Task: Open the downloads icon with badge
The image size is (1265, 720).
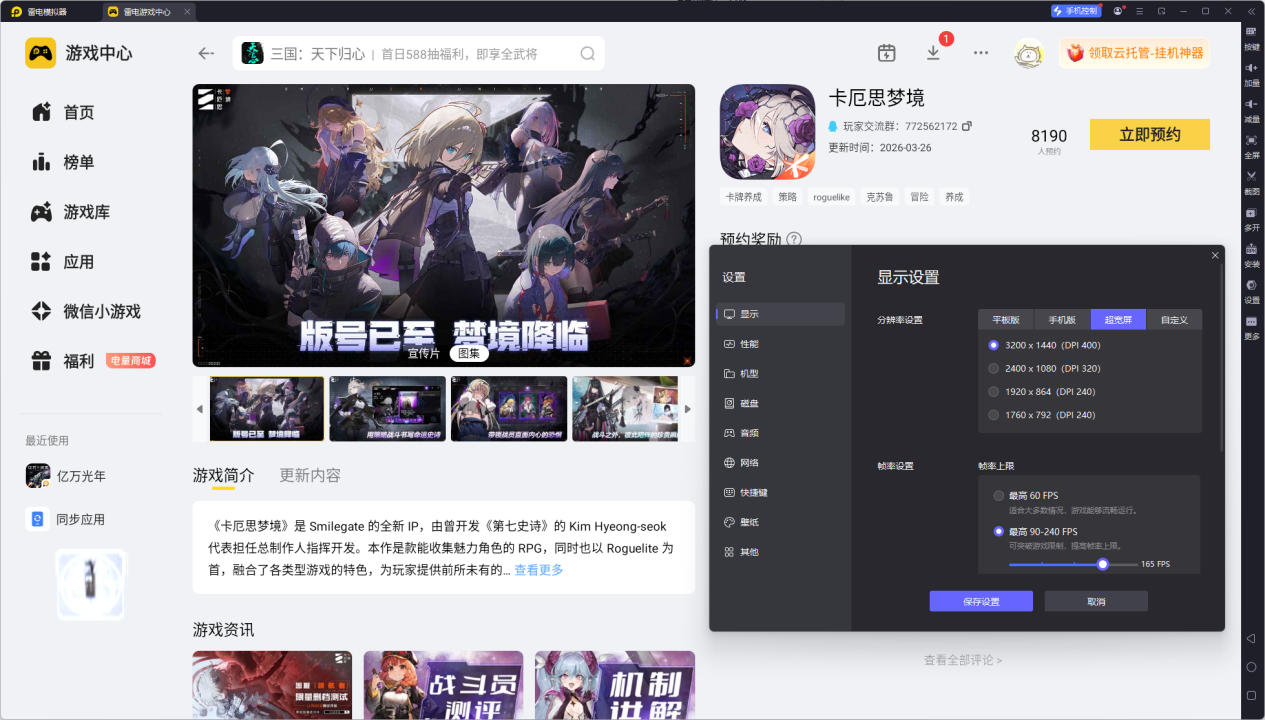Action: point(933,53)
